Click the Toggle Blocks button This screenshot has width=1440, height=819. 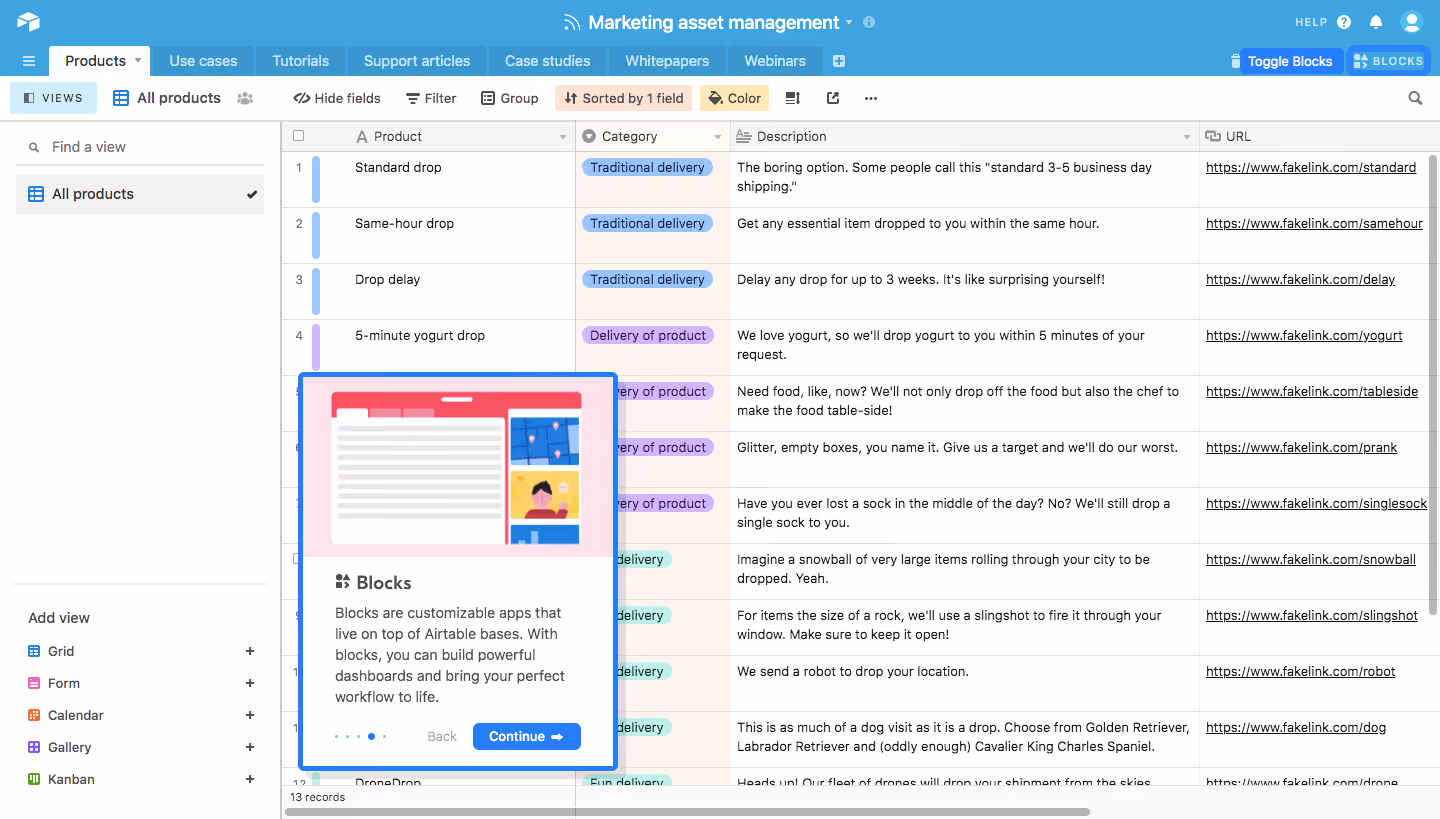click(x=1290, y=61)
